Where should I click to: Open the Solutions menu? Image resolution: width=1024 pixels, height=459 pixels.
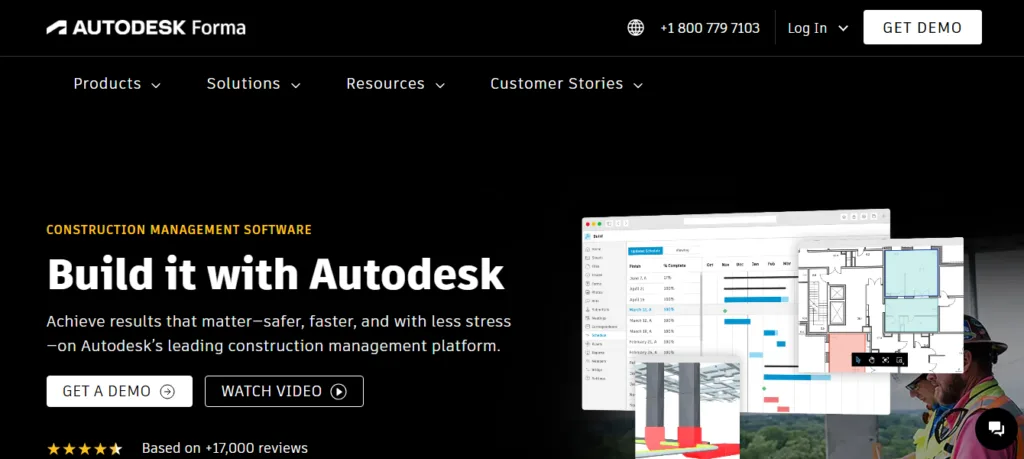253,84
